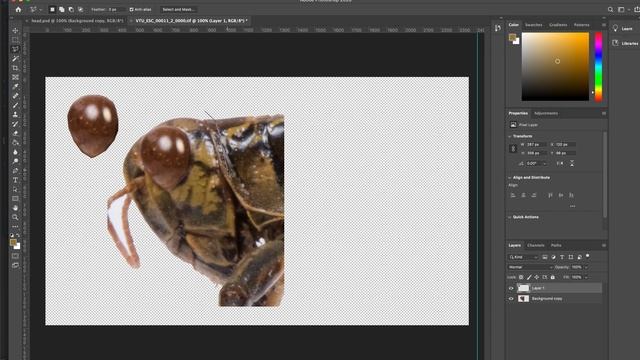The width and height of the screenshot is (640, 360).
Task: Toggle lock image pixels brush icon
Action: pos(529,277)
